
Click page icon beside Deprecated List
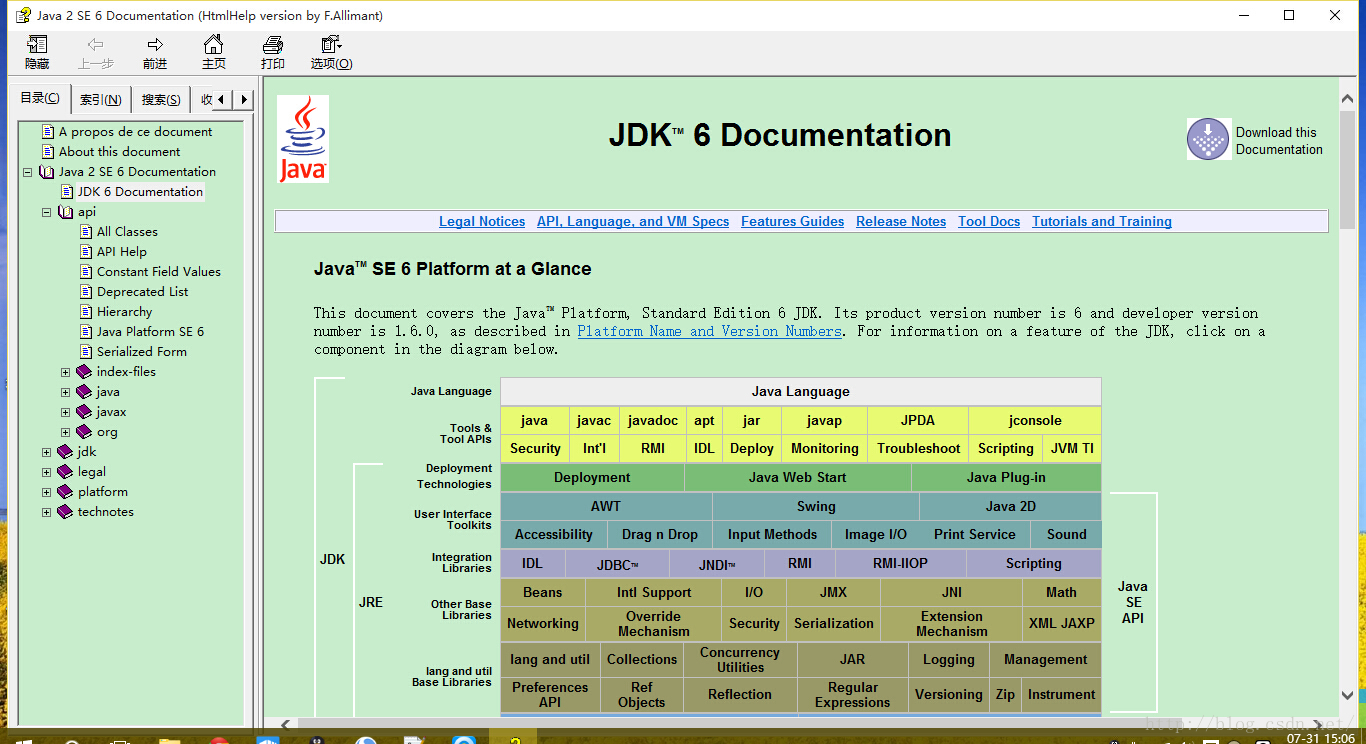click(87, 292)
